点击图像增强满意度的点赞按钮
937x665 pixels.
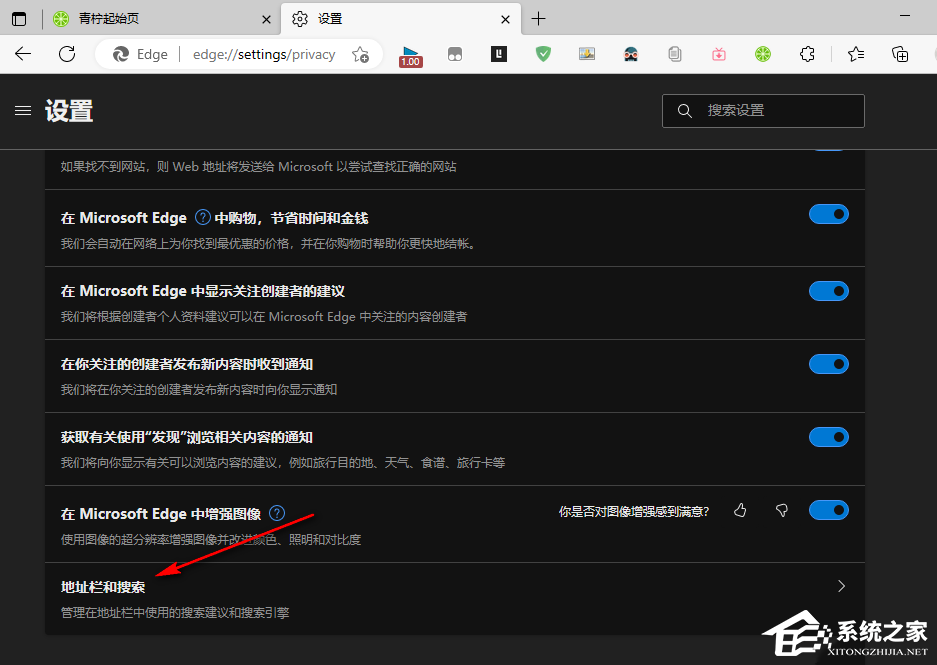740,510
